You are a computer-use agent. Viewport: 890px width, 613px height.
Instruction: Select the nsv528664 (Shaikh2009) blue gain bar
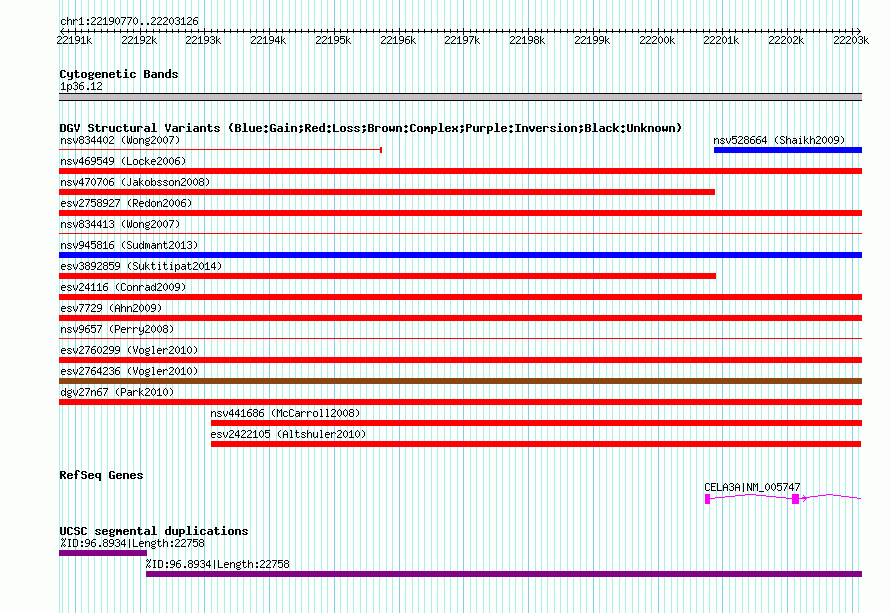788,150
